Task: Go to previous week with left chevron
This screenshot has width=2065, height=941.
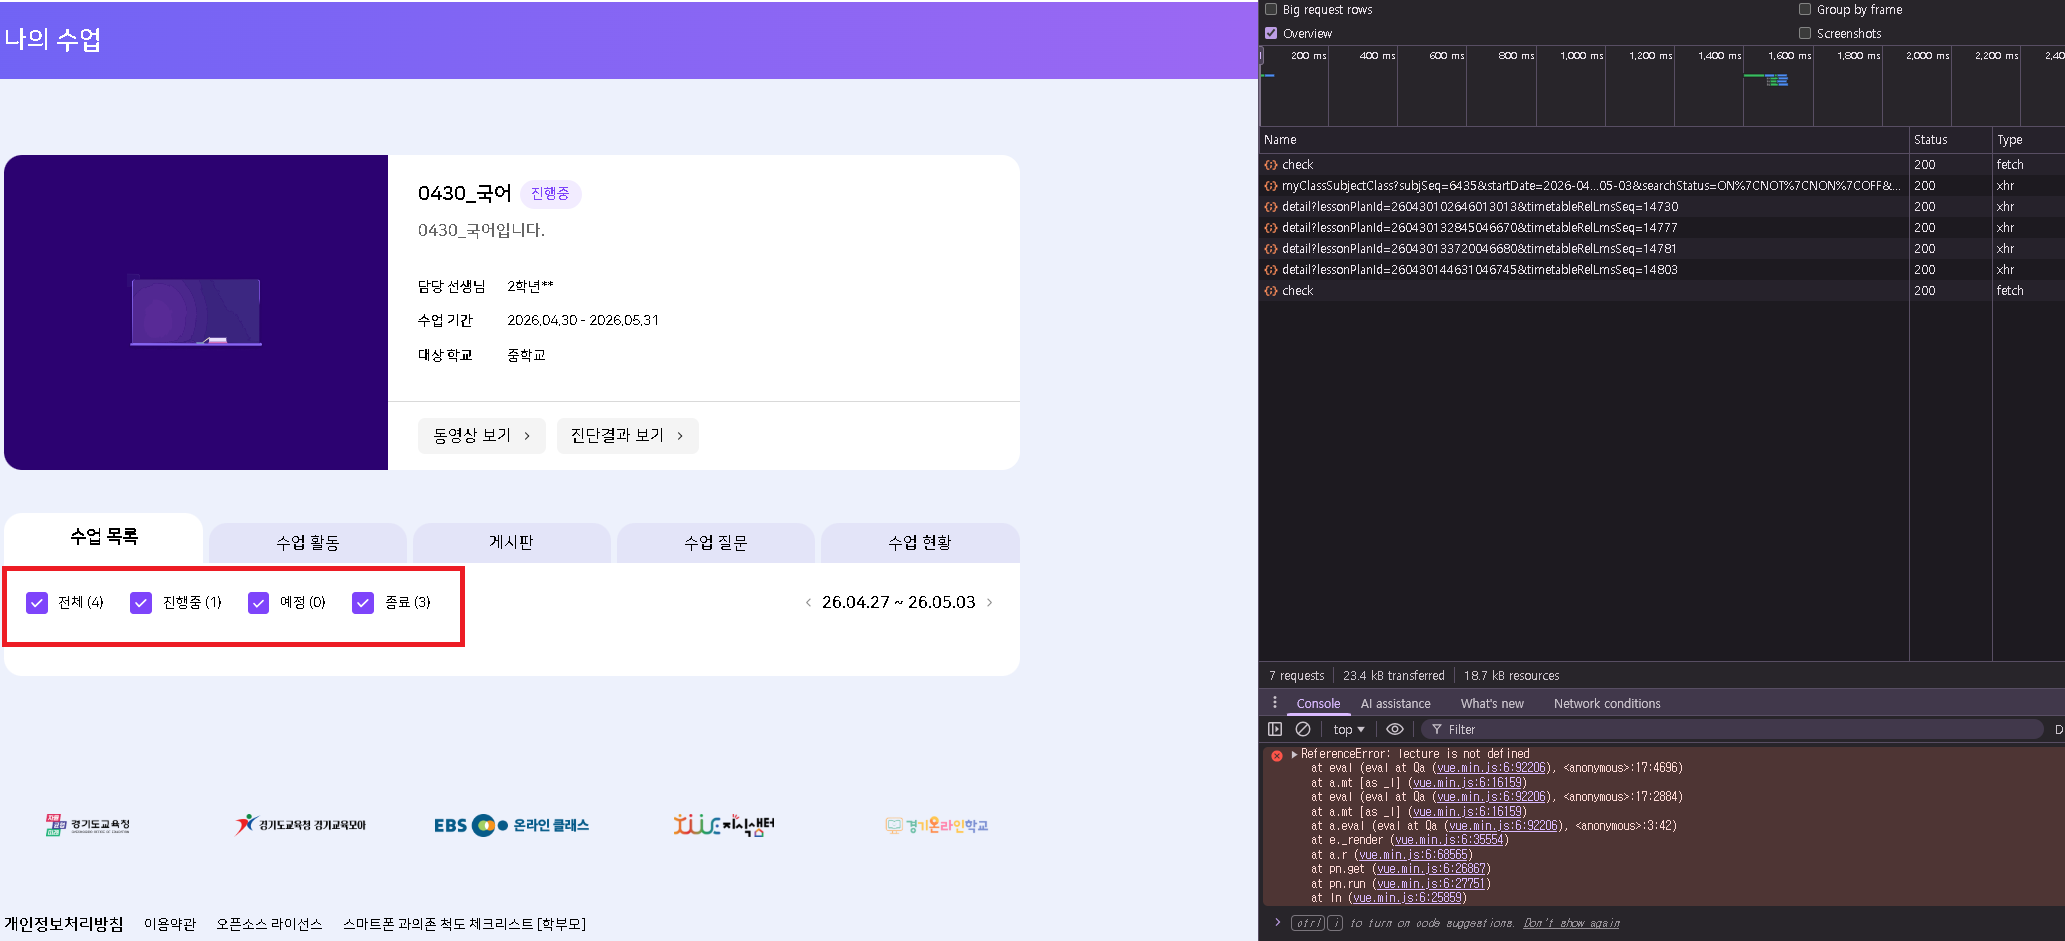Action: (x=808, y=602)
